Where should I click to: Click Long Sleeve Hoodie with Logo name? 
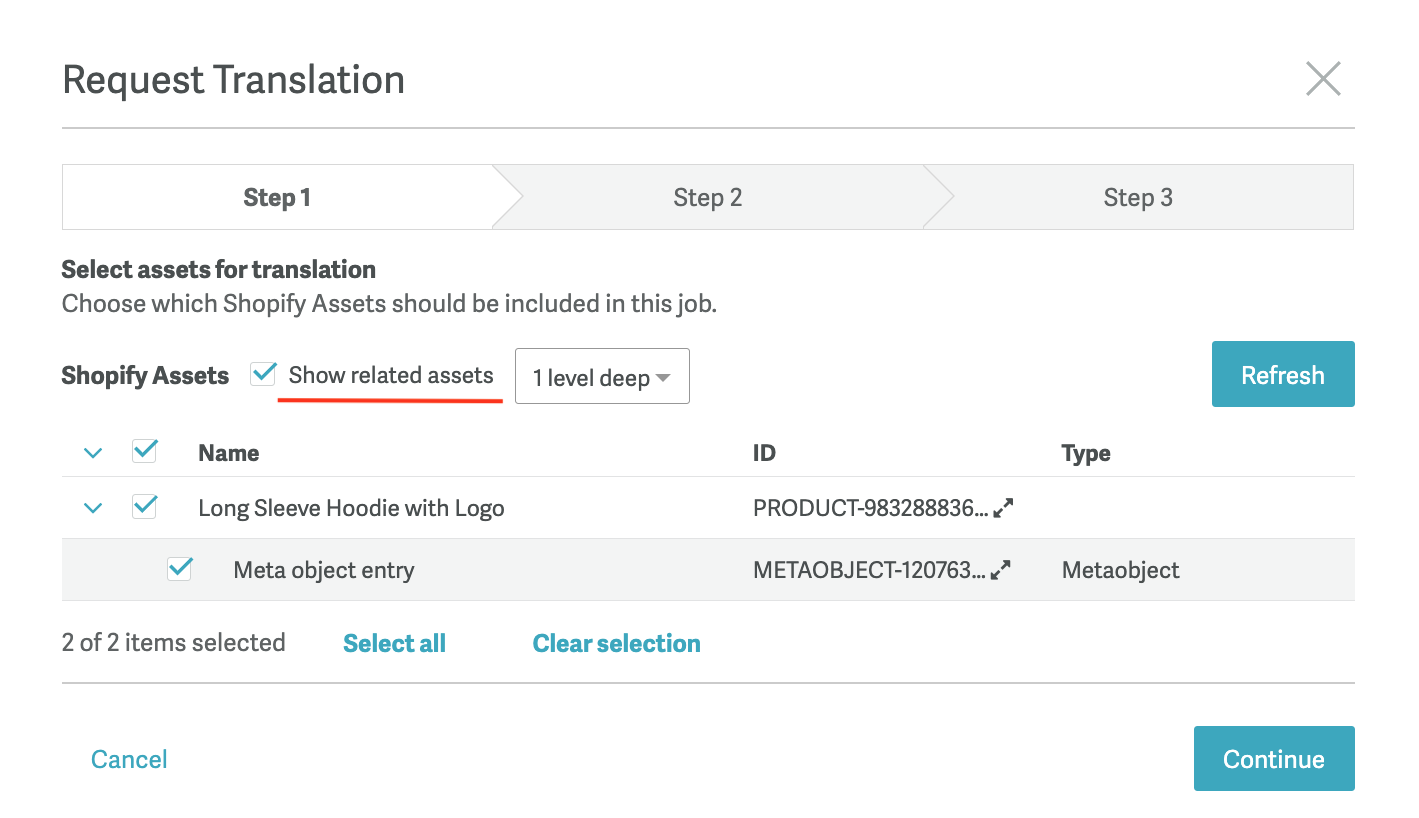(351, 508)
